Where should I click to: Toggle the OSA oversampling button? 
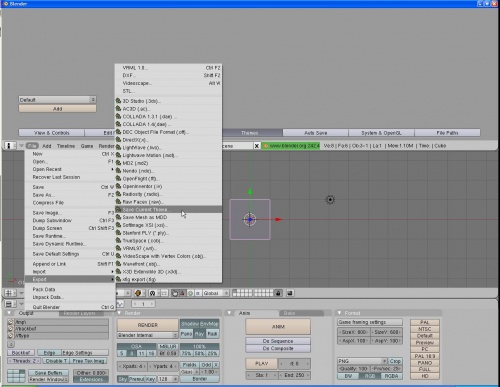pyautogui.click(x=136, y=346)
